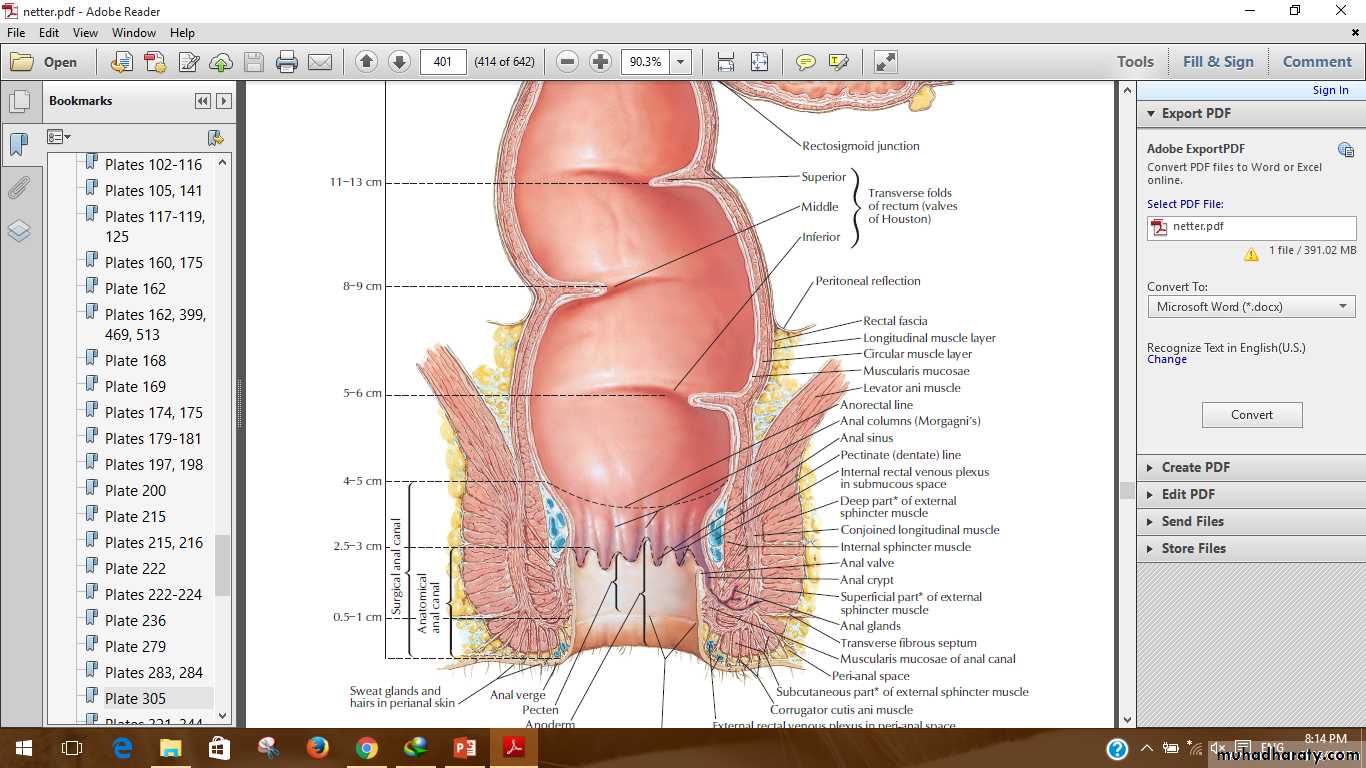
Task: Open the Window menu
Action: coord(134,33)
